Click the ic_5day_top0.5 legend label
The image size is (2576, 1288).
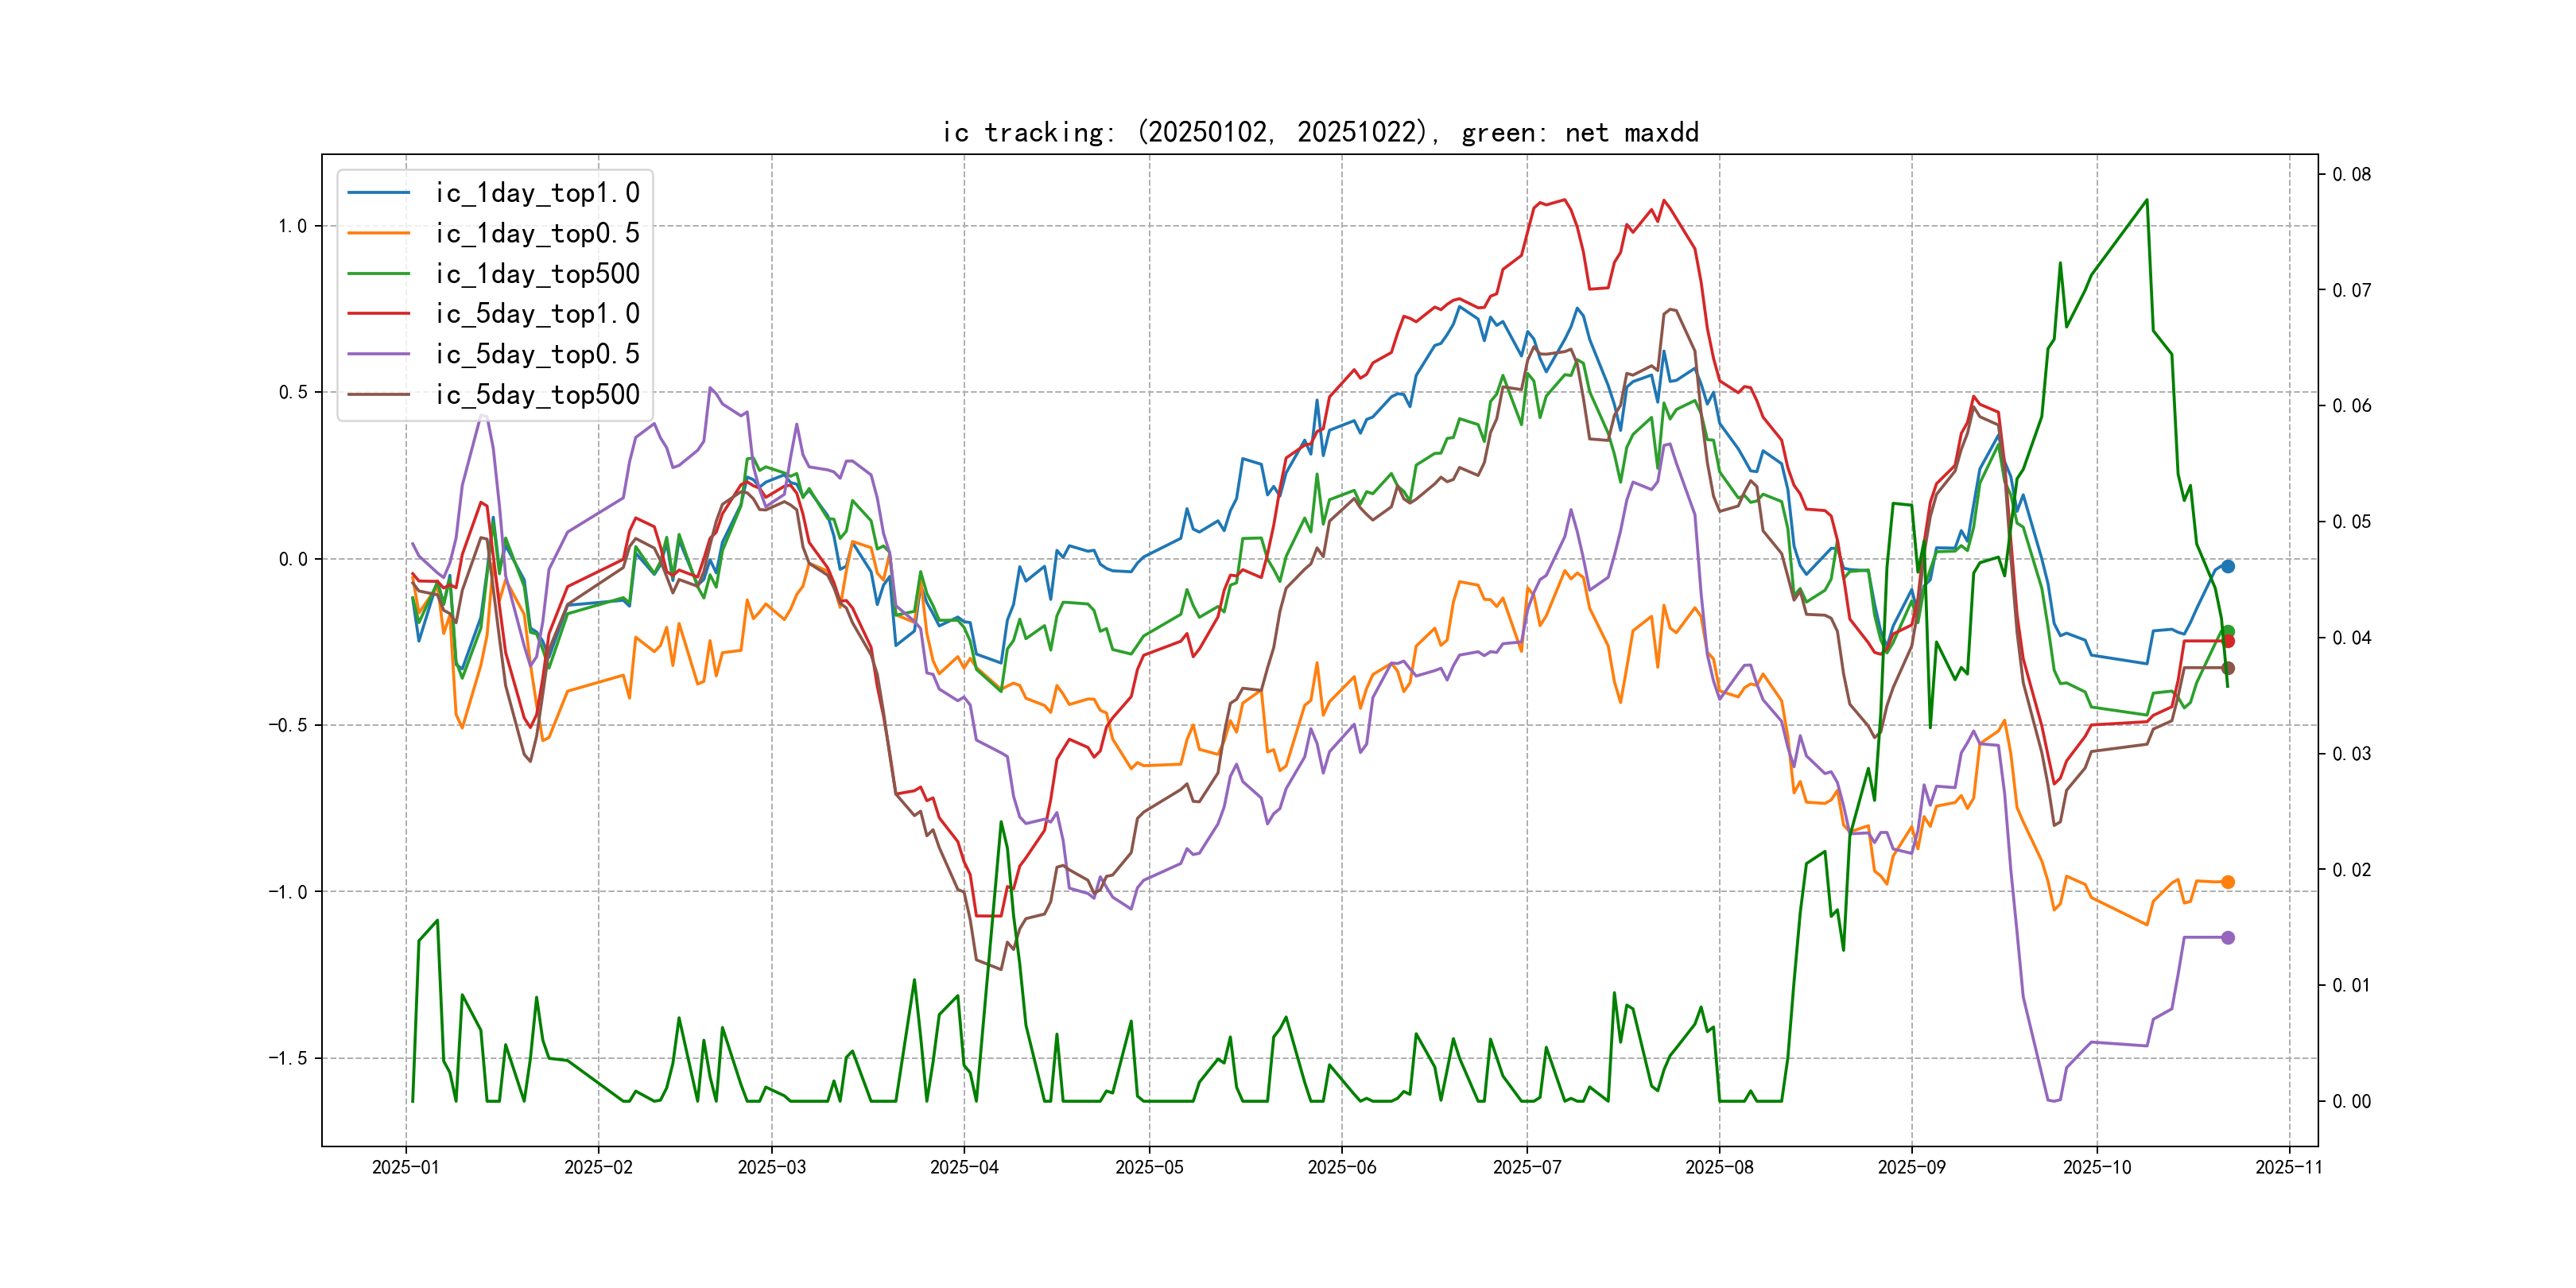click(x=537, y=354)
